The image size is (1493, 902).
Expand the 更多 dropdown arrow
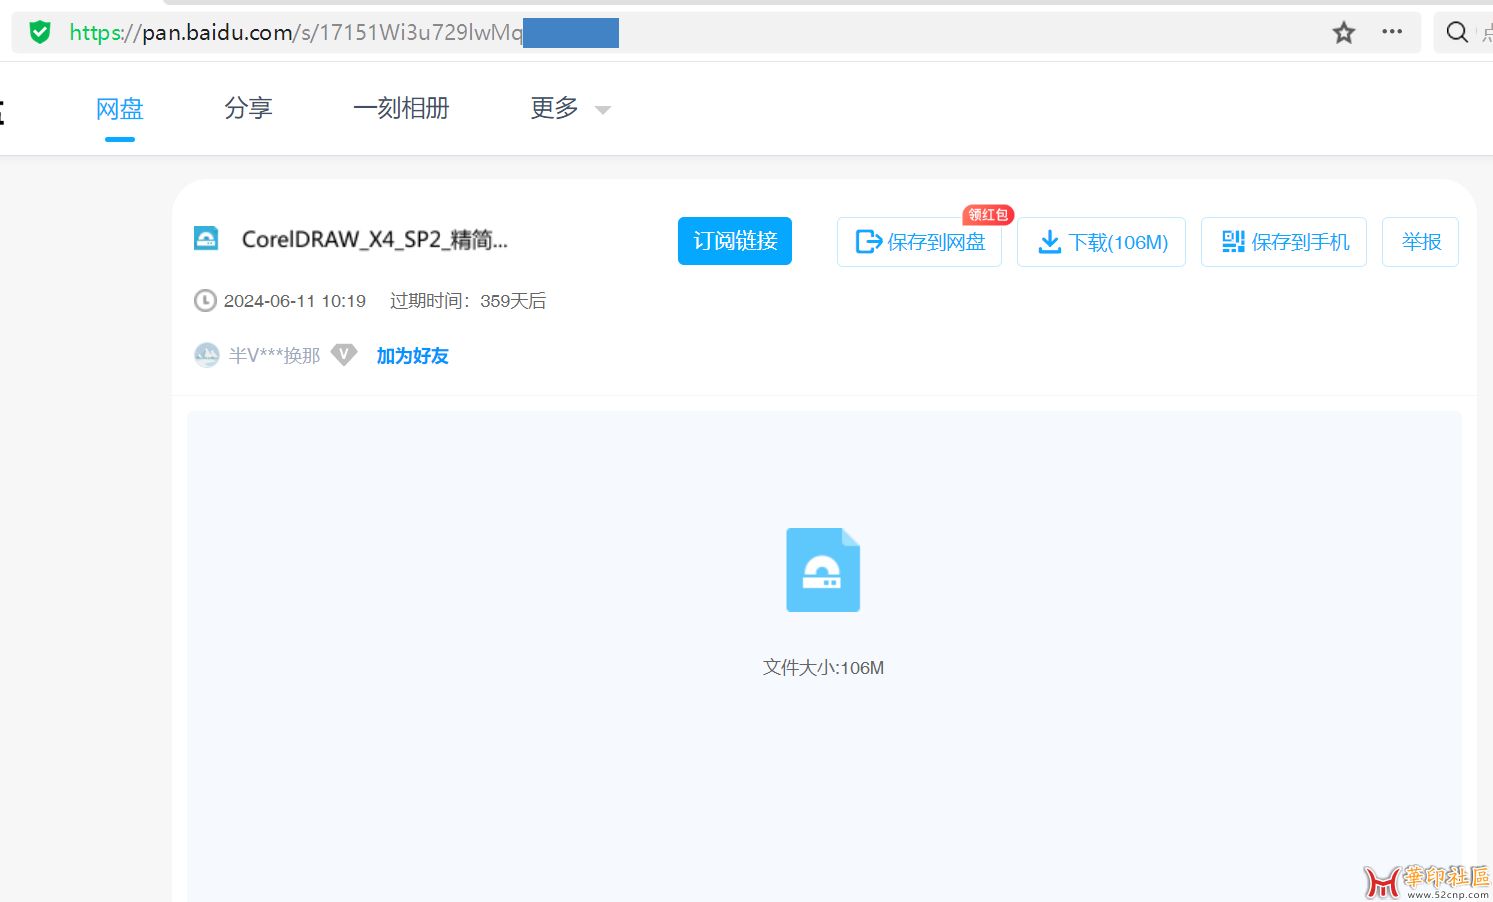[x=603, y=110]
